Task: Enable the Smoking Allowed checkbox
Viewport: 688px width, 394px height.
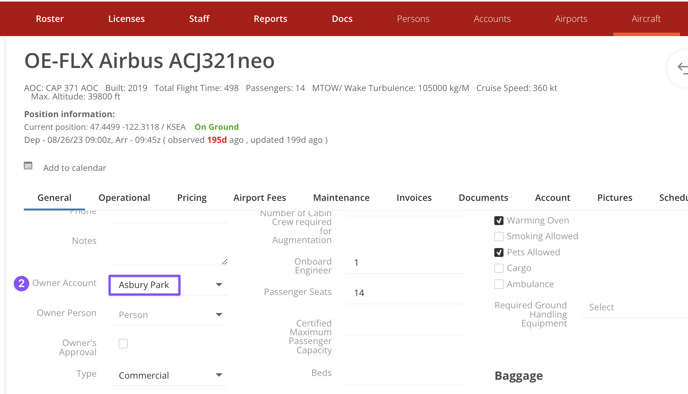Action: pyautogui.click(x=499, y=236)
